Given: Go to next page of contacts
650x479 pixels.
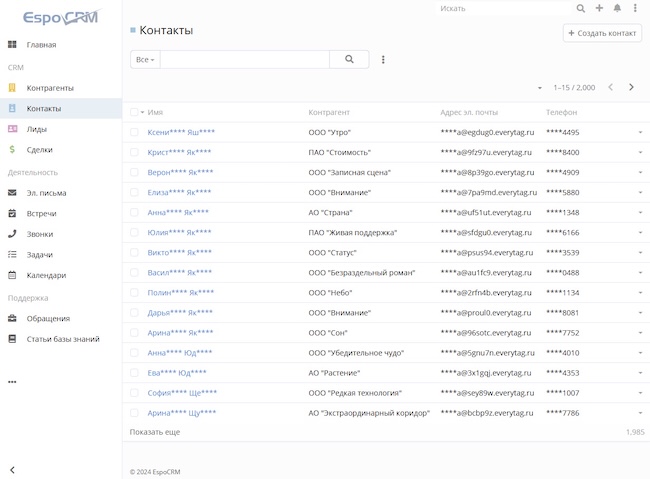Looking at the screenshot, I should 631,87.
